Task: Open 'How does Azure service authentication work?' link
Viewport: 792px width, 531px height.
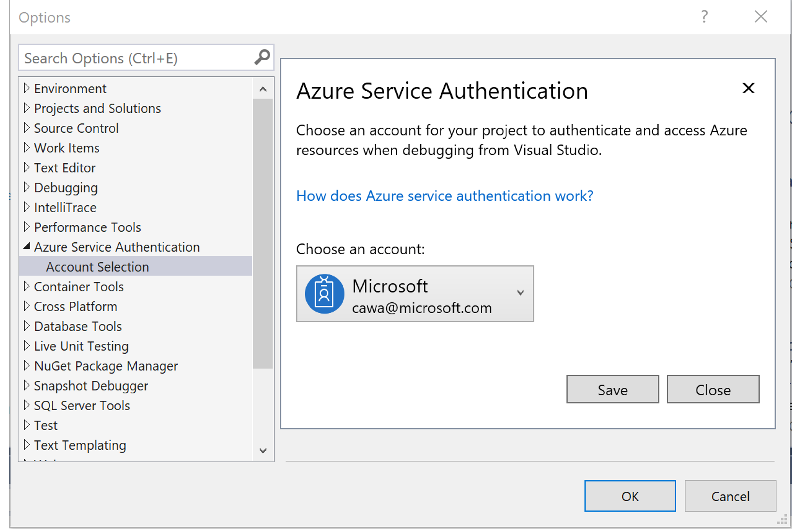Action: (444, 196)
